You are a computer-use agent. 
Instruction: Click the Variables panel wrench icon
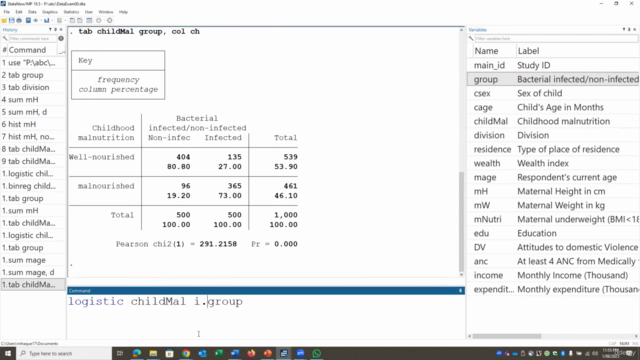pyautogui.click(x=471, y=38)
